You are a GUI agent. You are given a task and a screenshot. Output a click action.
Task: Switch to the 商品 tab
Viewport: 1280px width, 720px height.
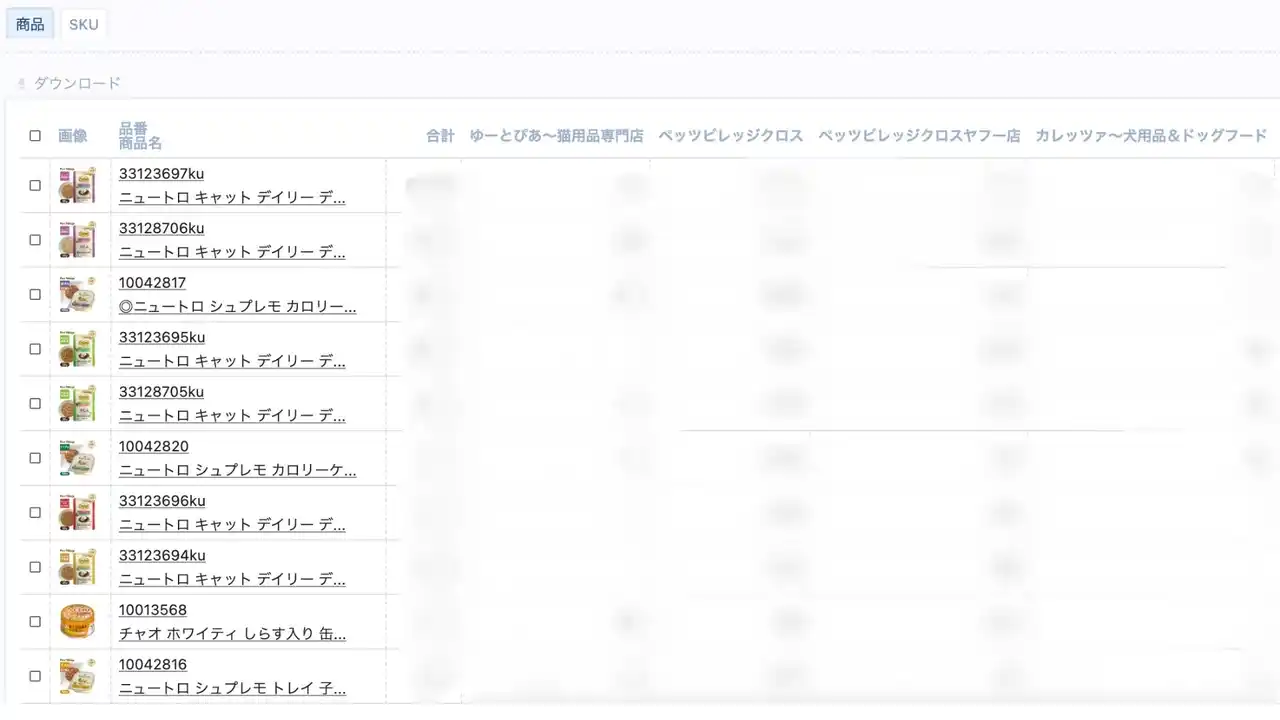[30, 24]
